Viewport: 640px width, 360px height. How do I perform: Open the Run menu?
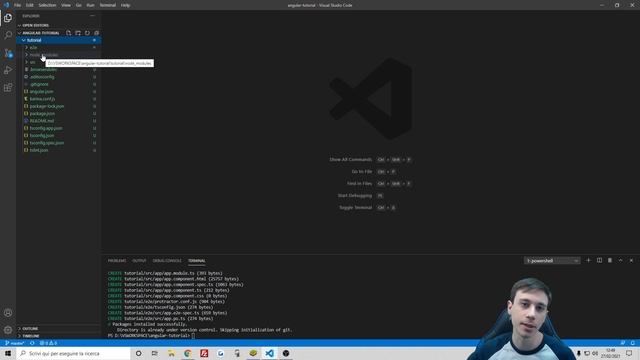[x=91, y=5]
